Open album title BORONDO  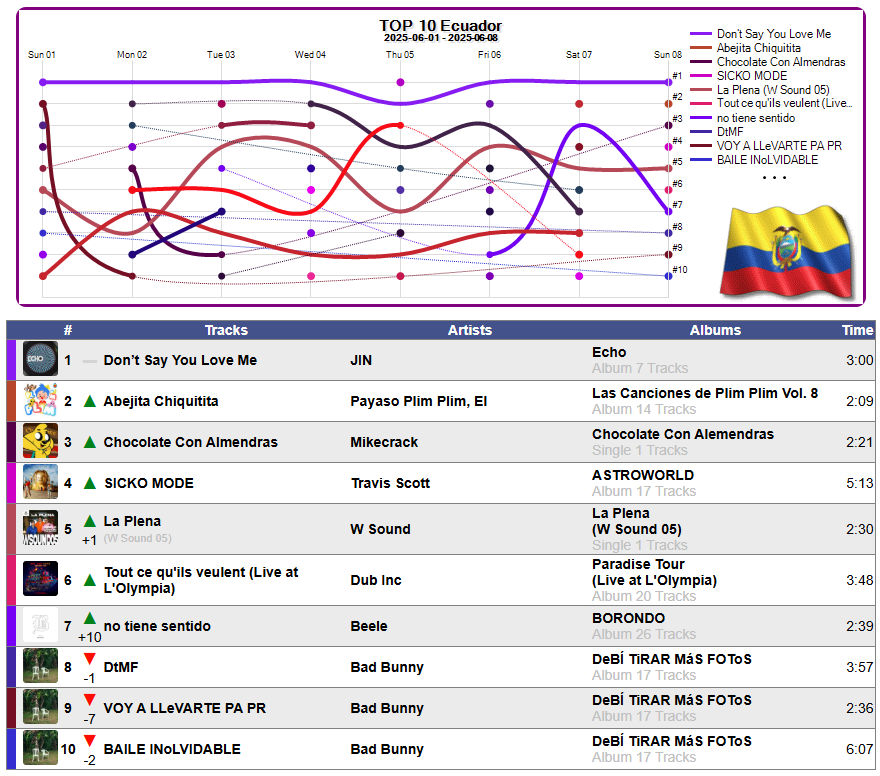[x=629, y=618]
